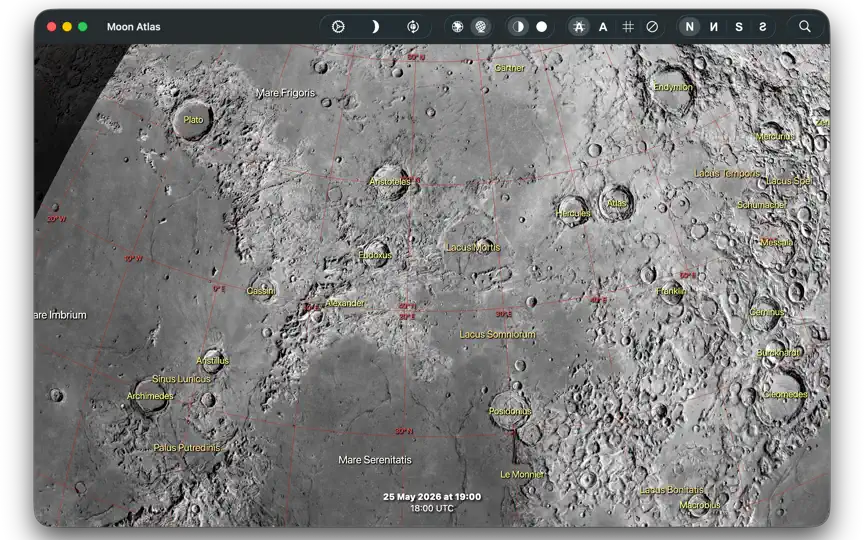The width and height of the screenshot is (864, 540).
Task: Click the Hercules crater label
Action: point(573,213)
